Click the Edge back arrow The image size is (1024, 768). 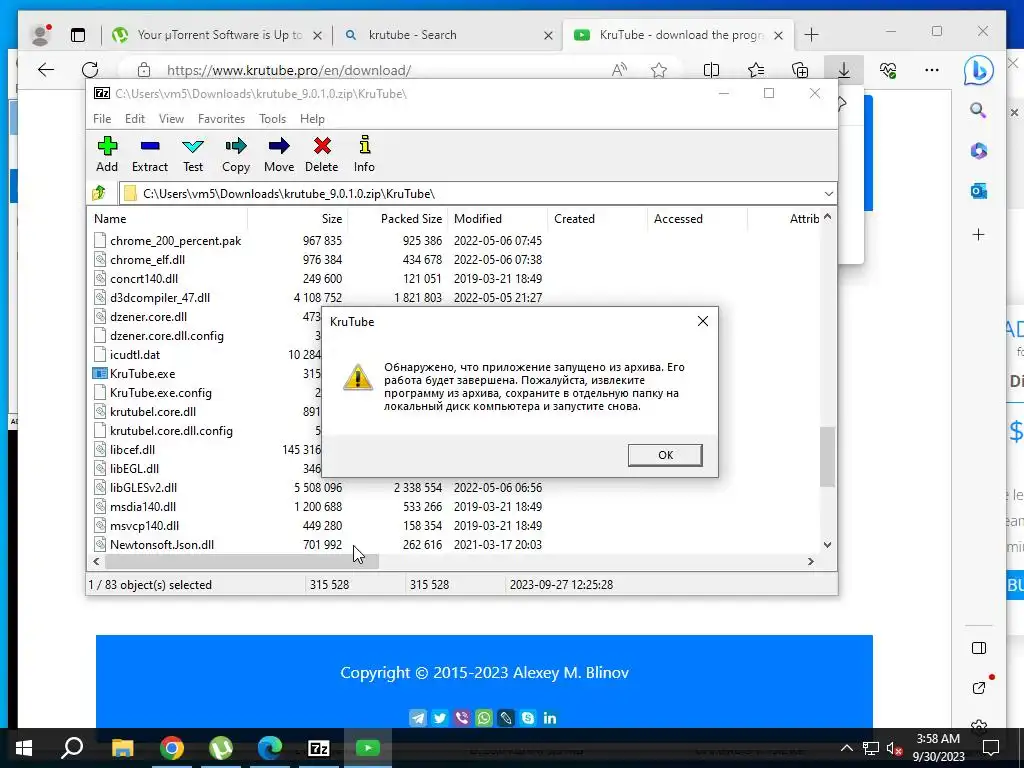[x=46, y=70]
